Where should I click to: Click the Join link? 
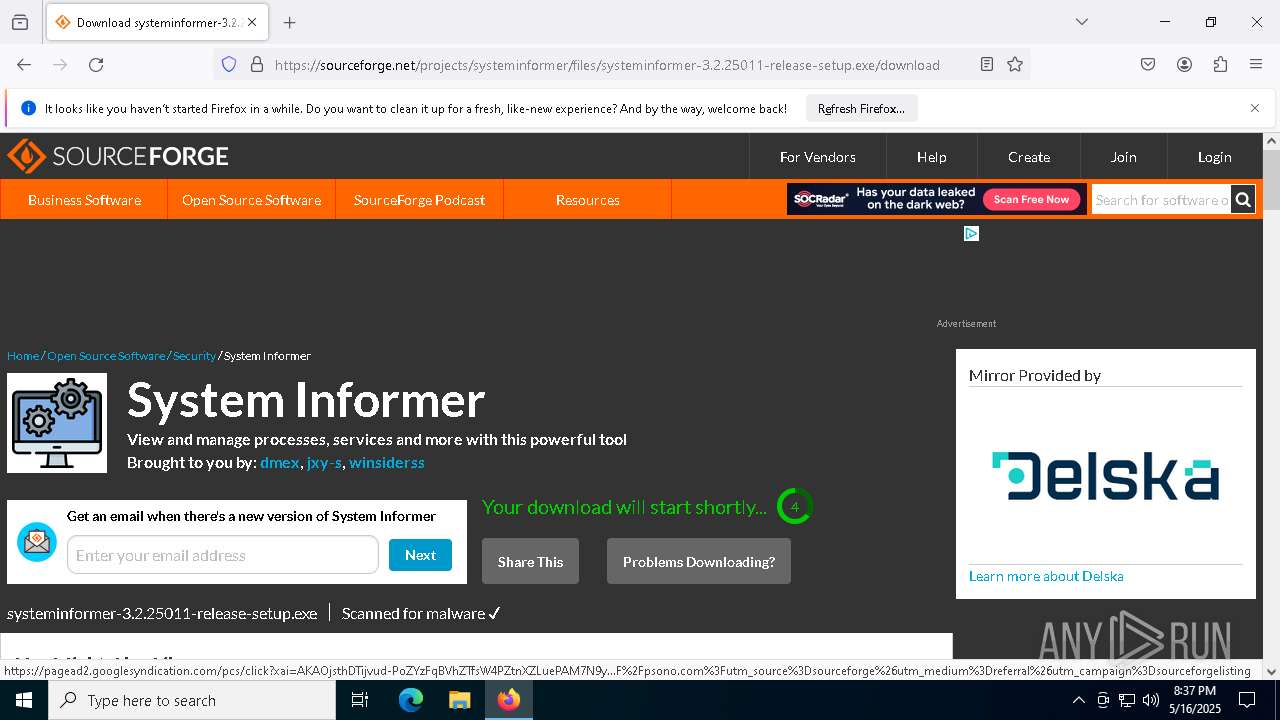(x=1123, y=157)
